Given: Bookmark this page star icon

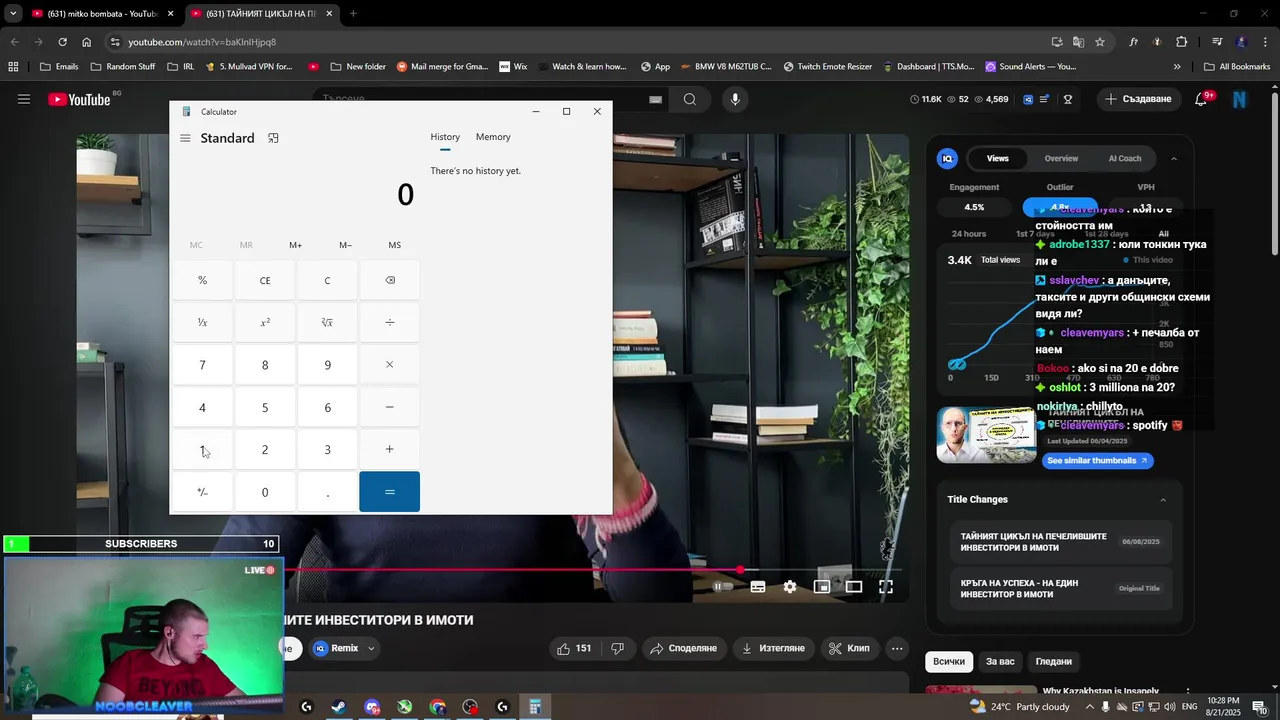Looking at the screenshot, I should pos(1100,42).
